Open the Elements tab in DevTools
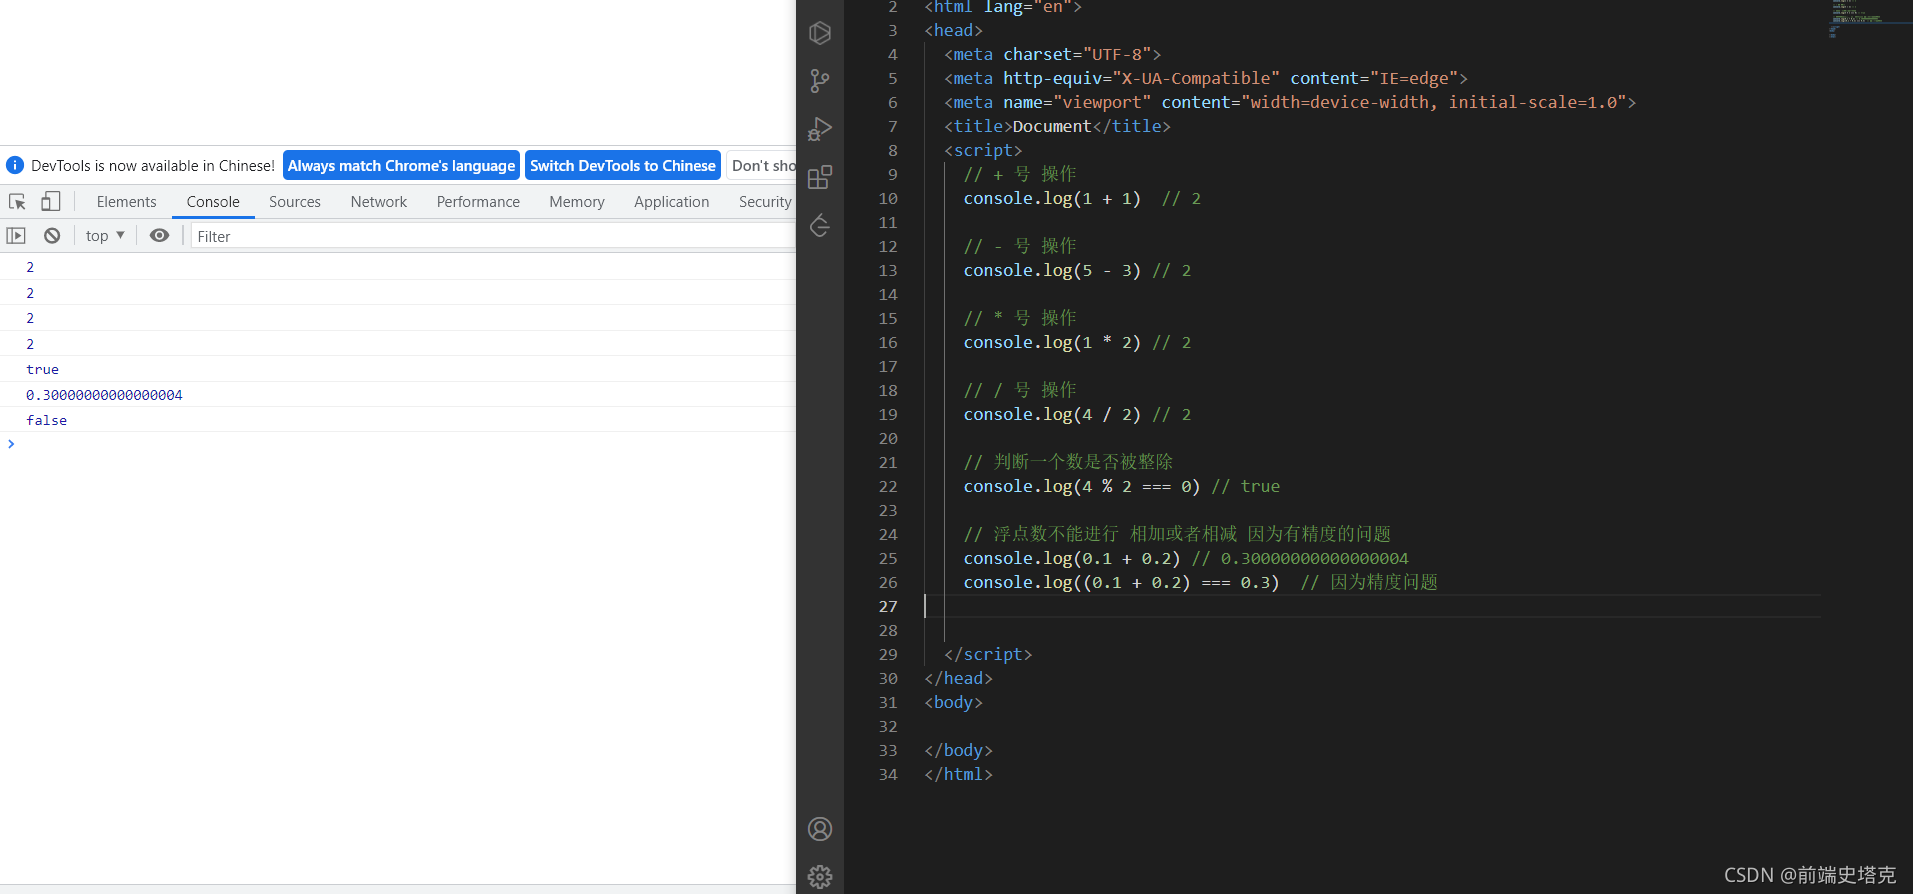The image size is (1913, 894). (127, 202)
